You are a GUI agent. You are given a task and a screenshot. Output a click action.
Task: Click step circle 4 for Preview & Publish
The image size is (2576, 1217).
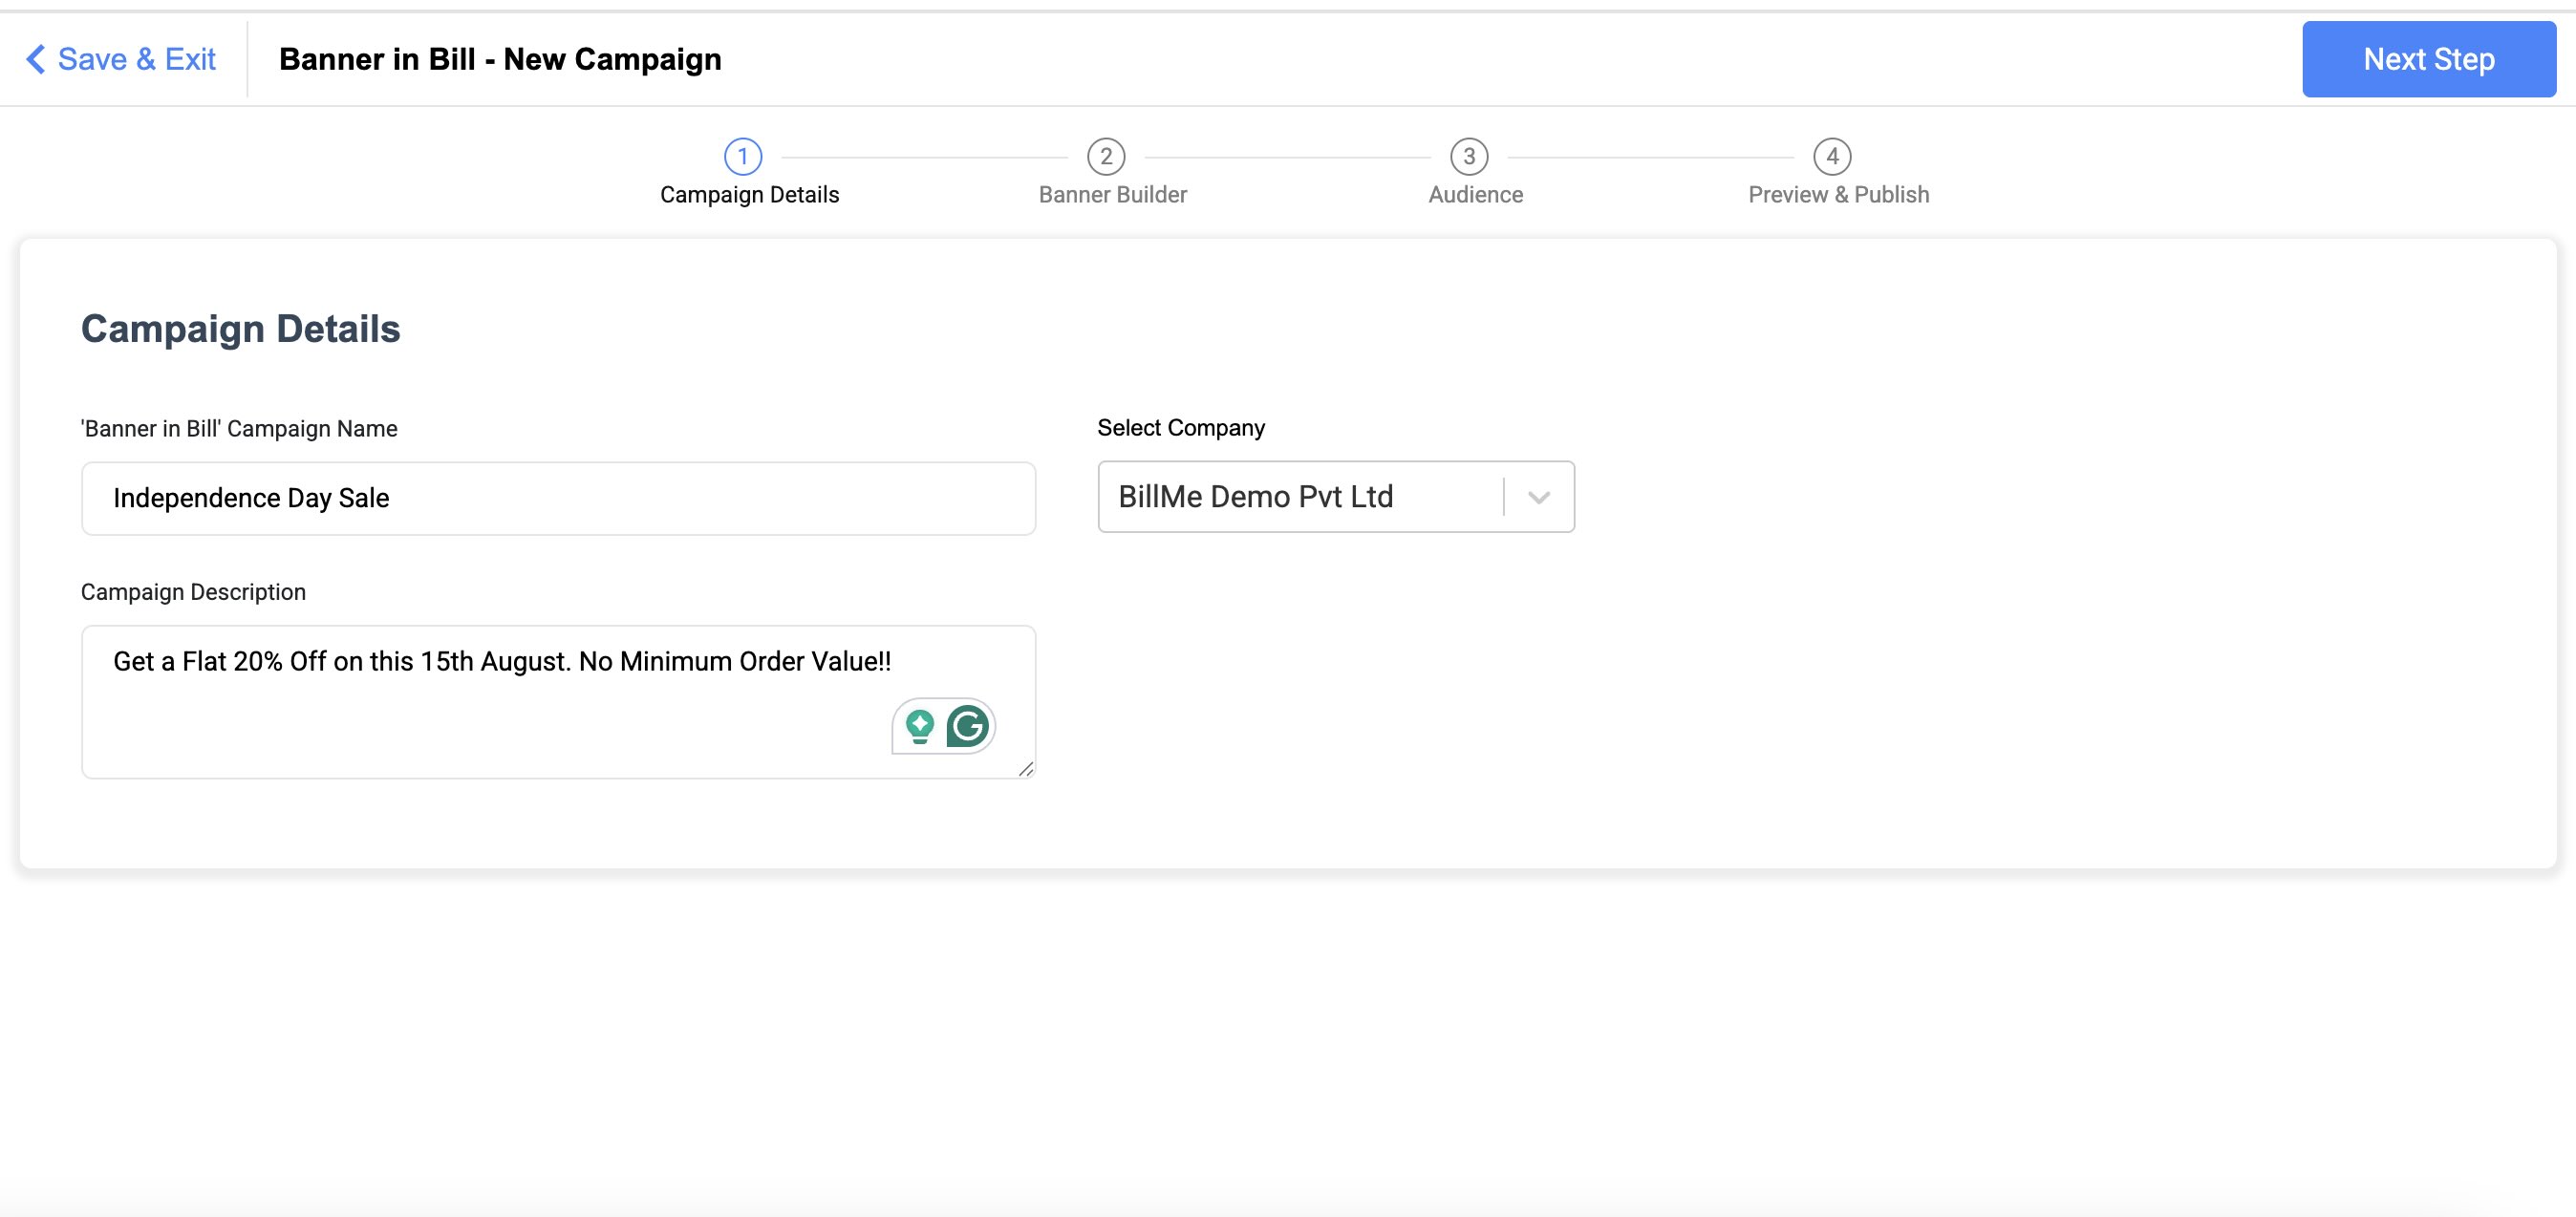click(1832, 156)
